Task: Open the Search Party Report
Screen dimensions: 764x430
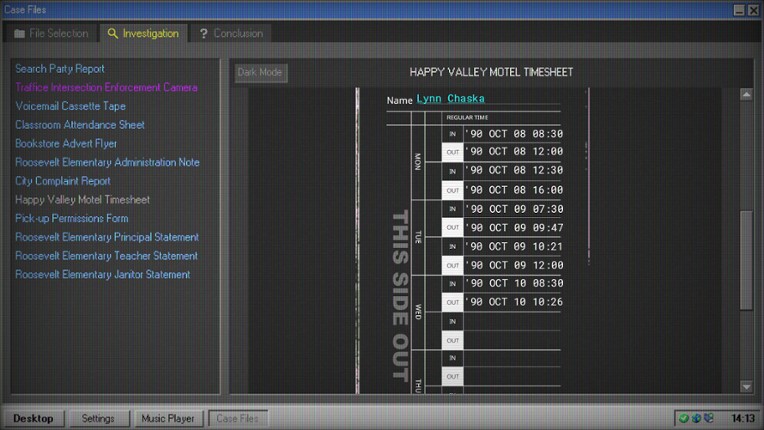Action: [x=60, y=69]
